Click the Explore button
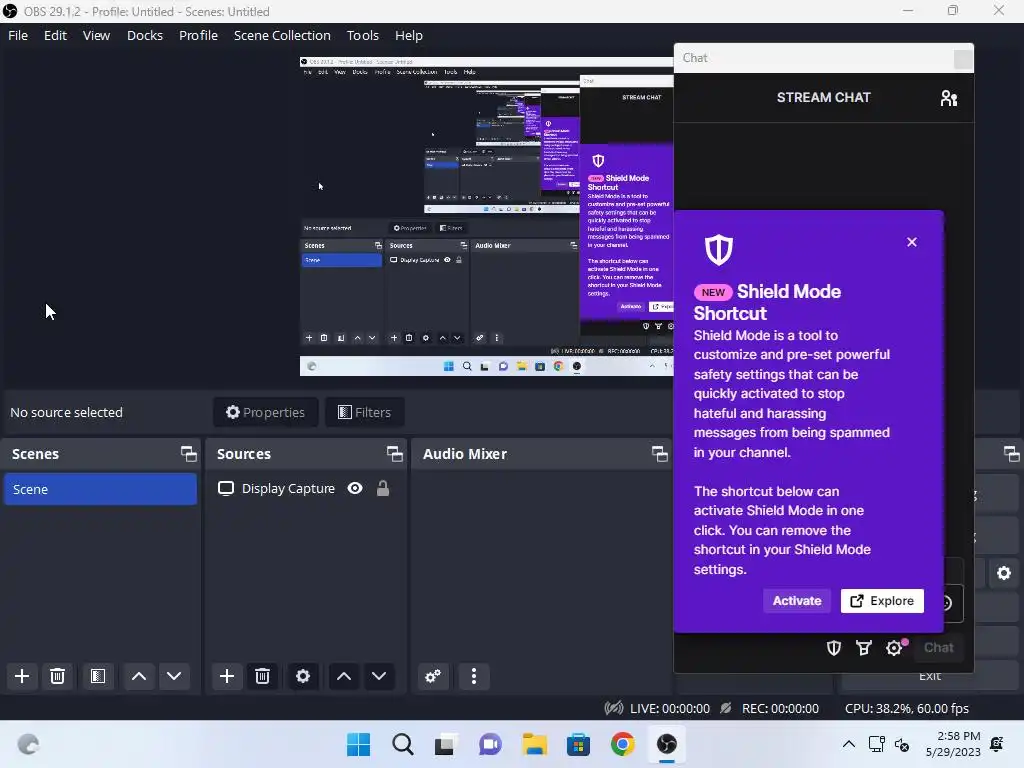 click(x=882, y=601)
